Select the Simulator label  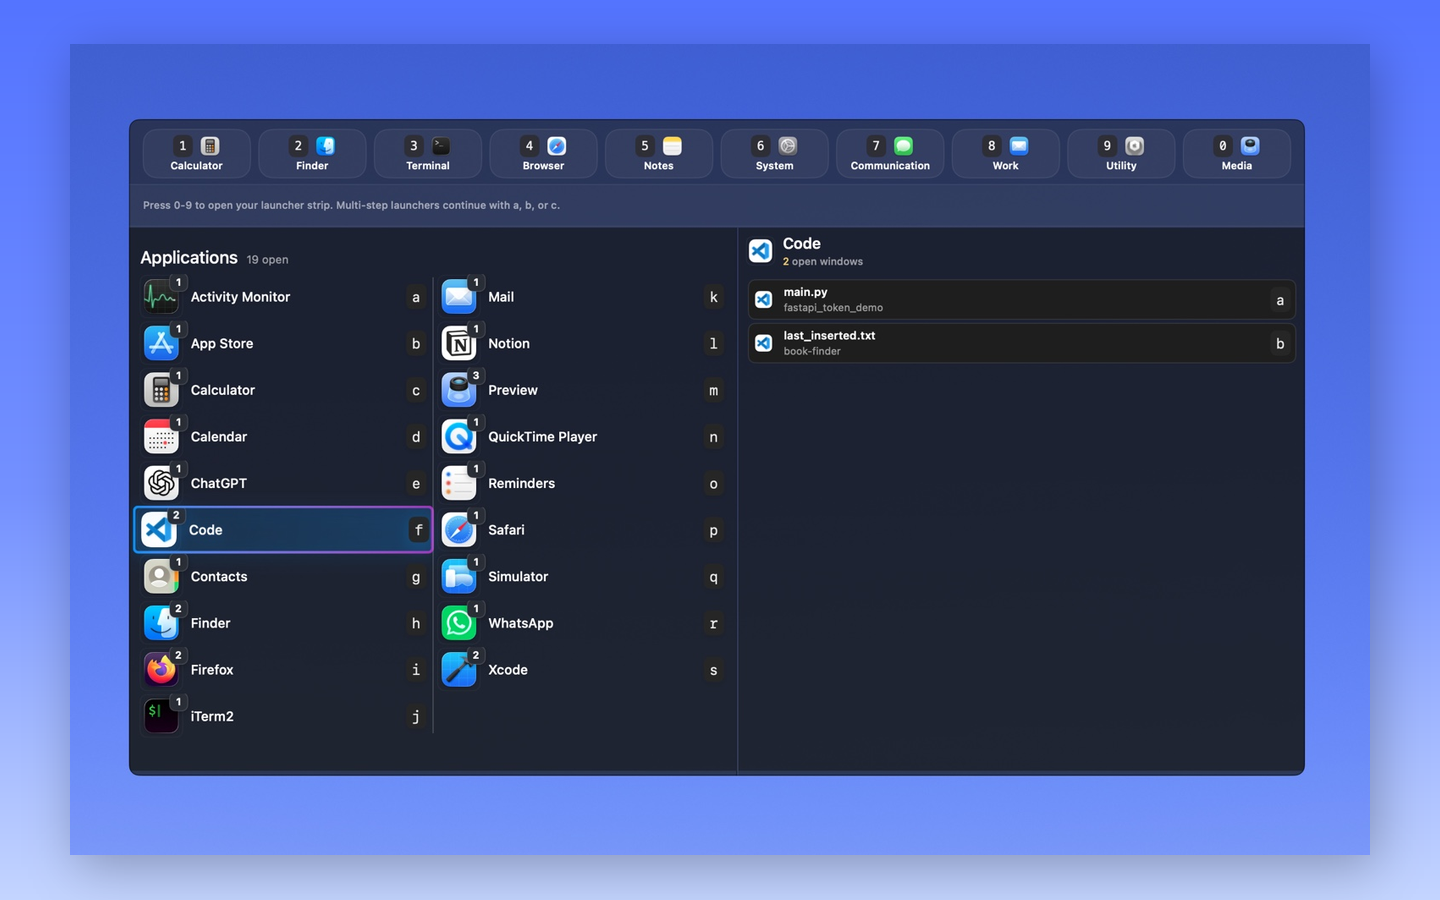(518, 577)
